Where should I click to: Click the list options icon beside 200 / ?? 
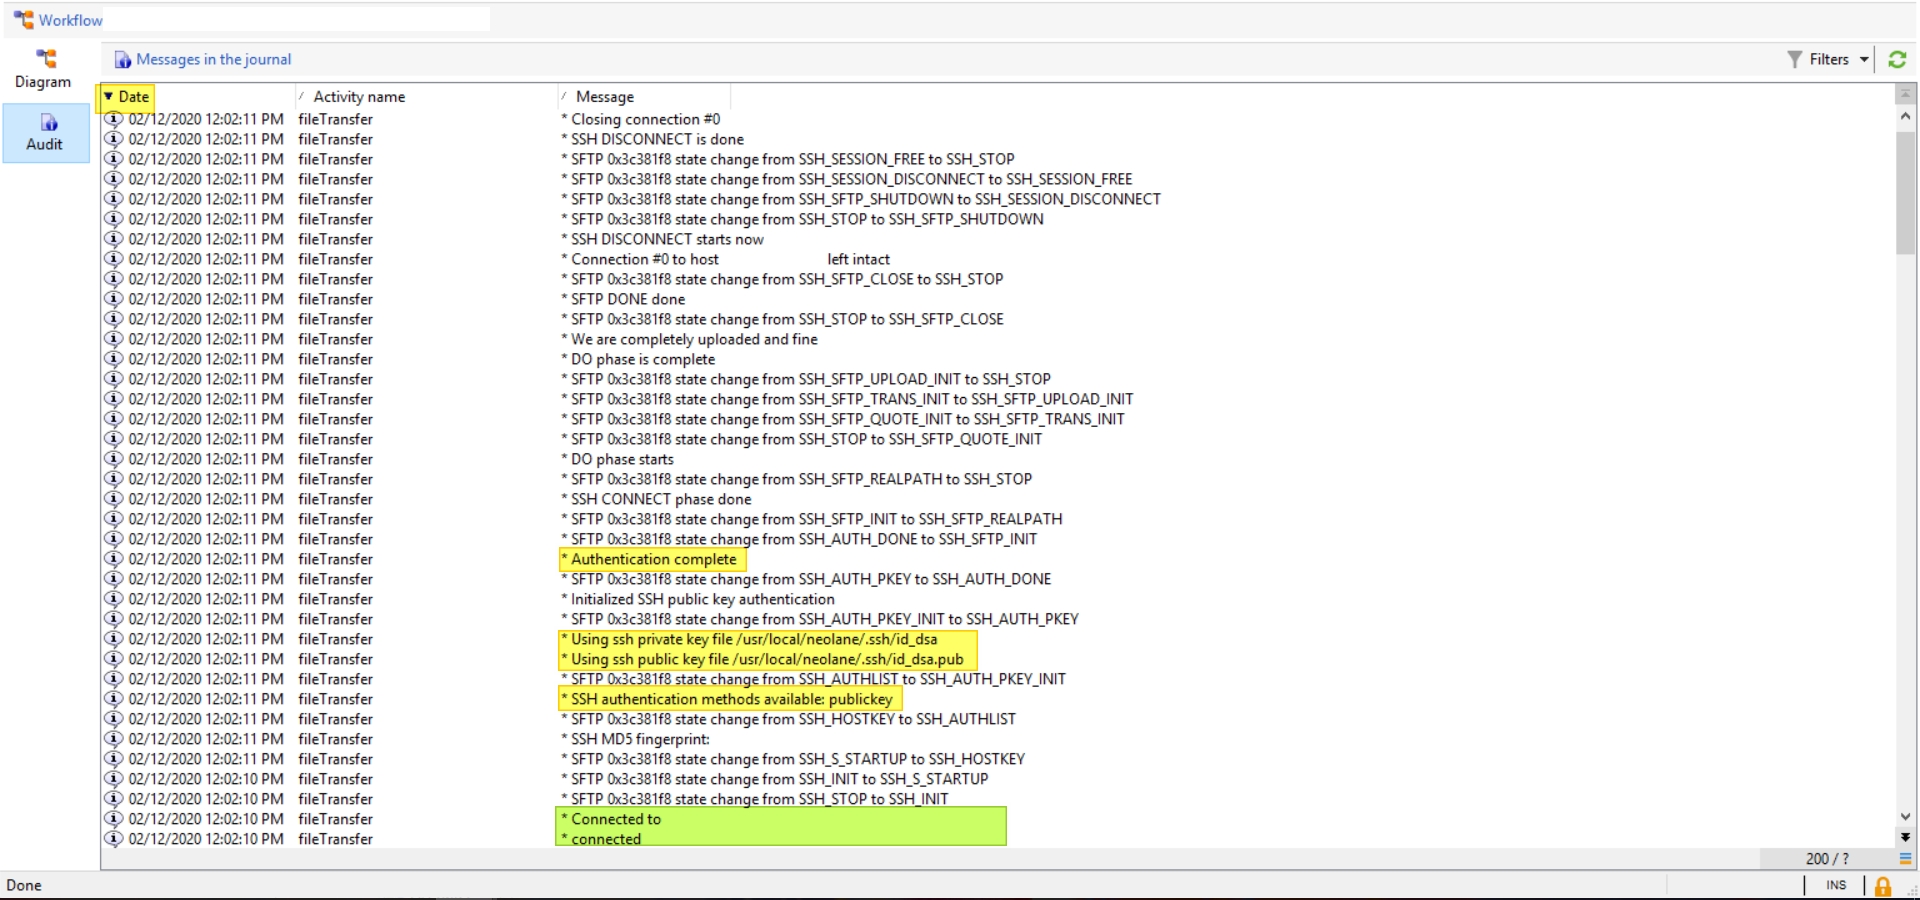1905,859
